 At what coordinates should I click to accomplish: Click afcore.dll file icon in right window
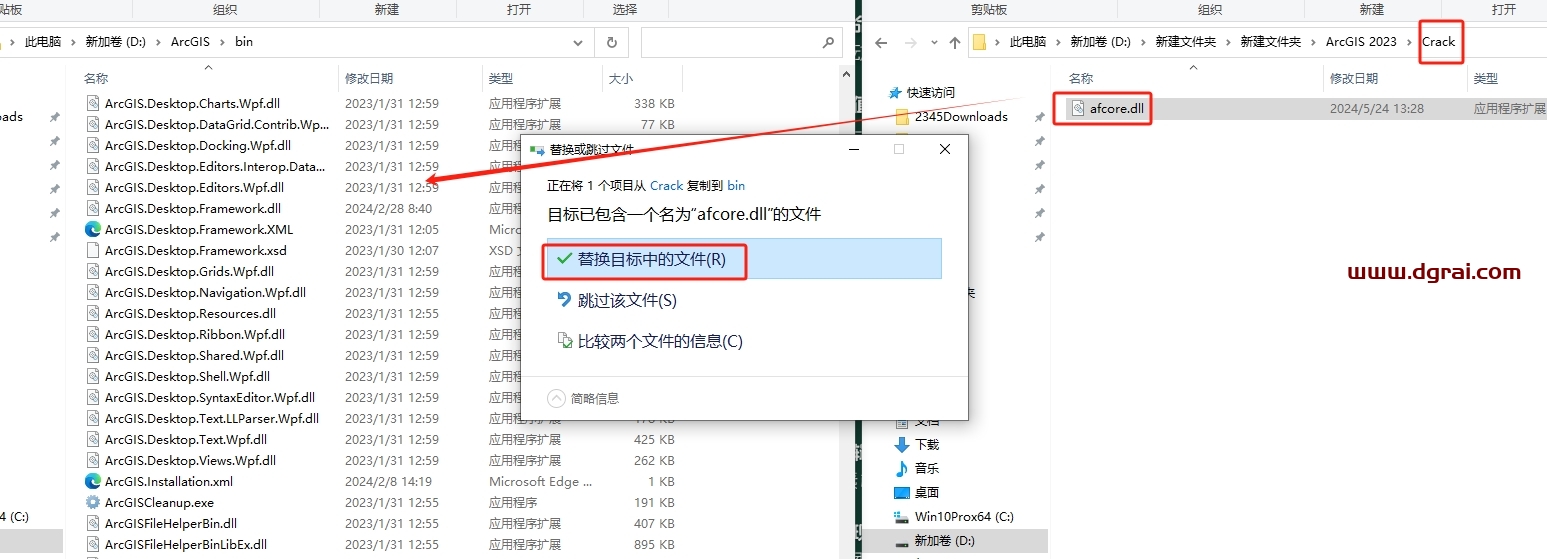click(1077, 108)
